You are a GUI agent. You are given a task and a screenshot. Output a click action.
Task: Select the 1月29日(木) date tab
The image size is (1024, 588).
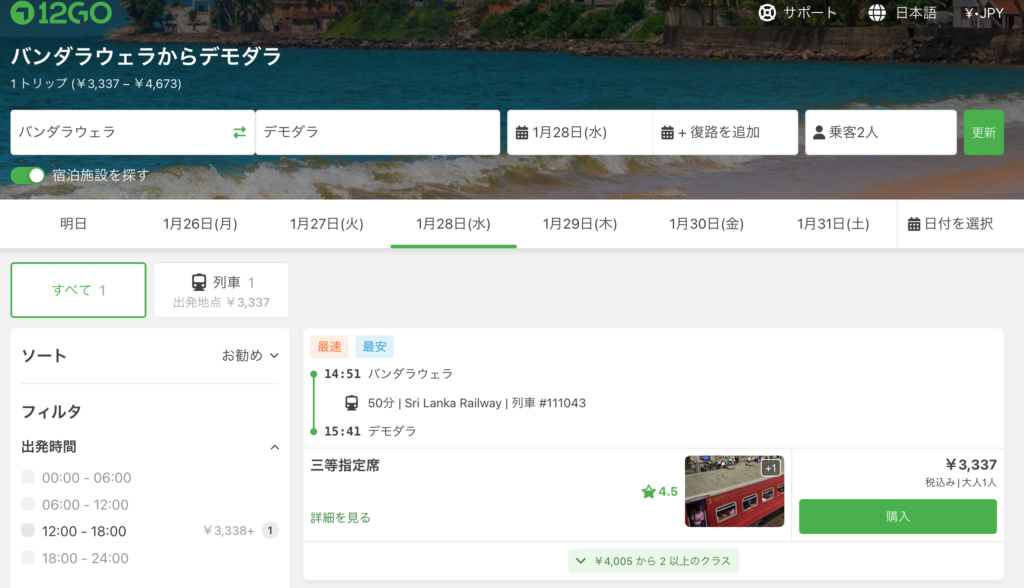click(580, 224)
